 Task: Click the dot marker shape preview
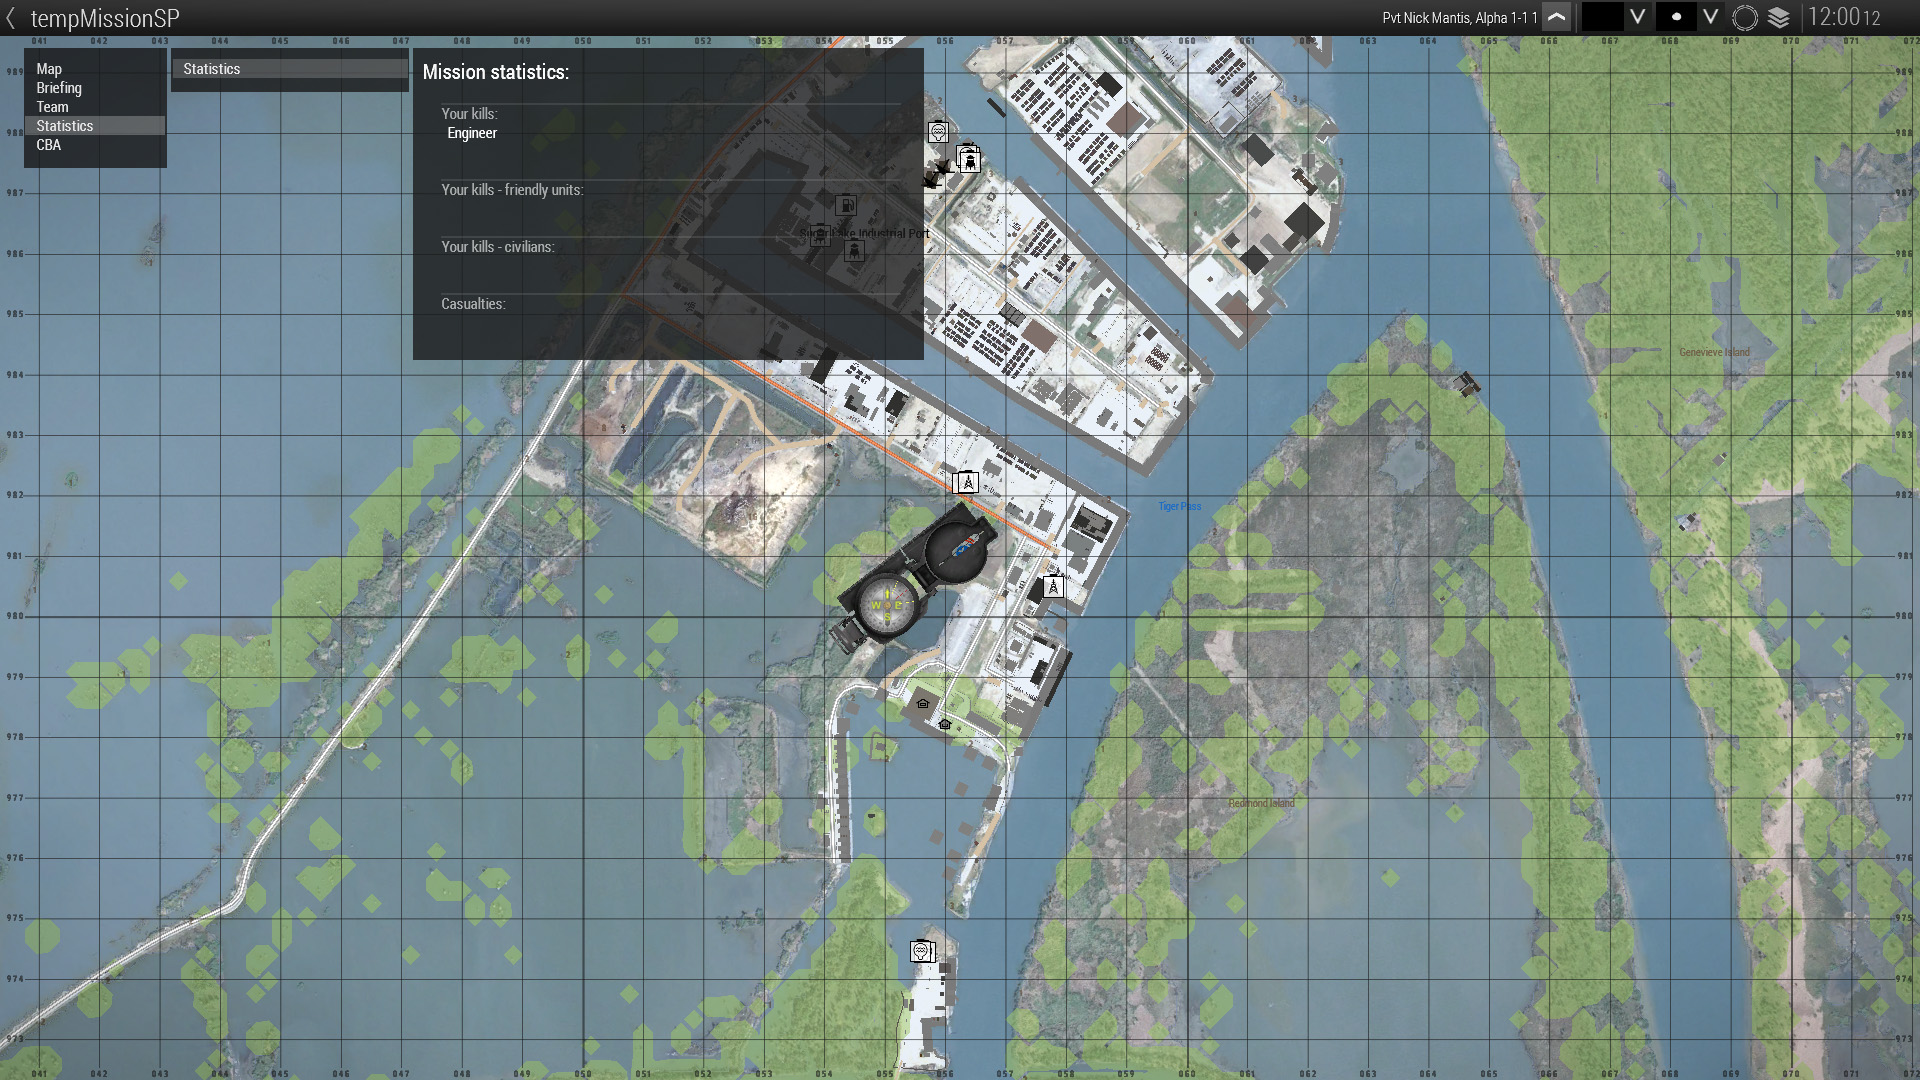[x=1676, y=17]
